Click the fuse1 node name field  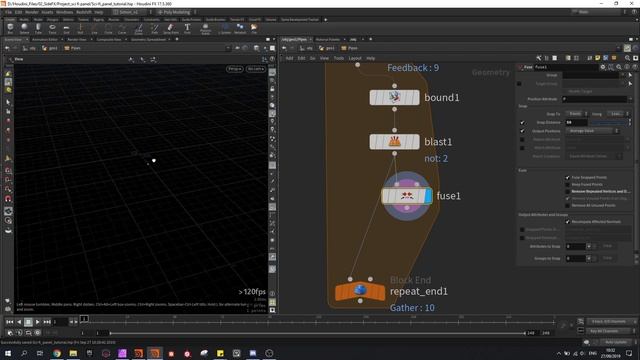click(x=566, y=67)
